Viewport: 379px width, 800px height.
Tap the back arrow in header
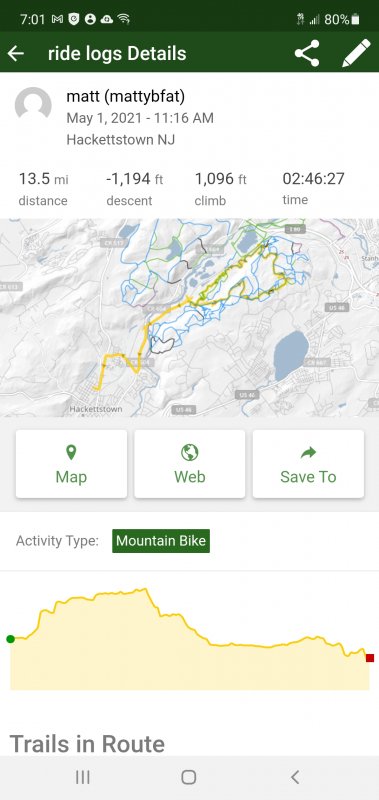(16, 53)
